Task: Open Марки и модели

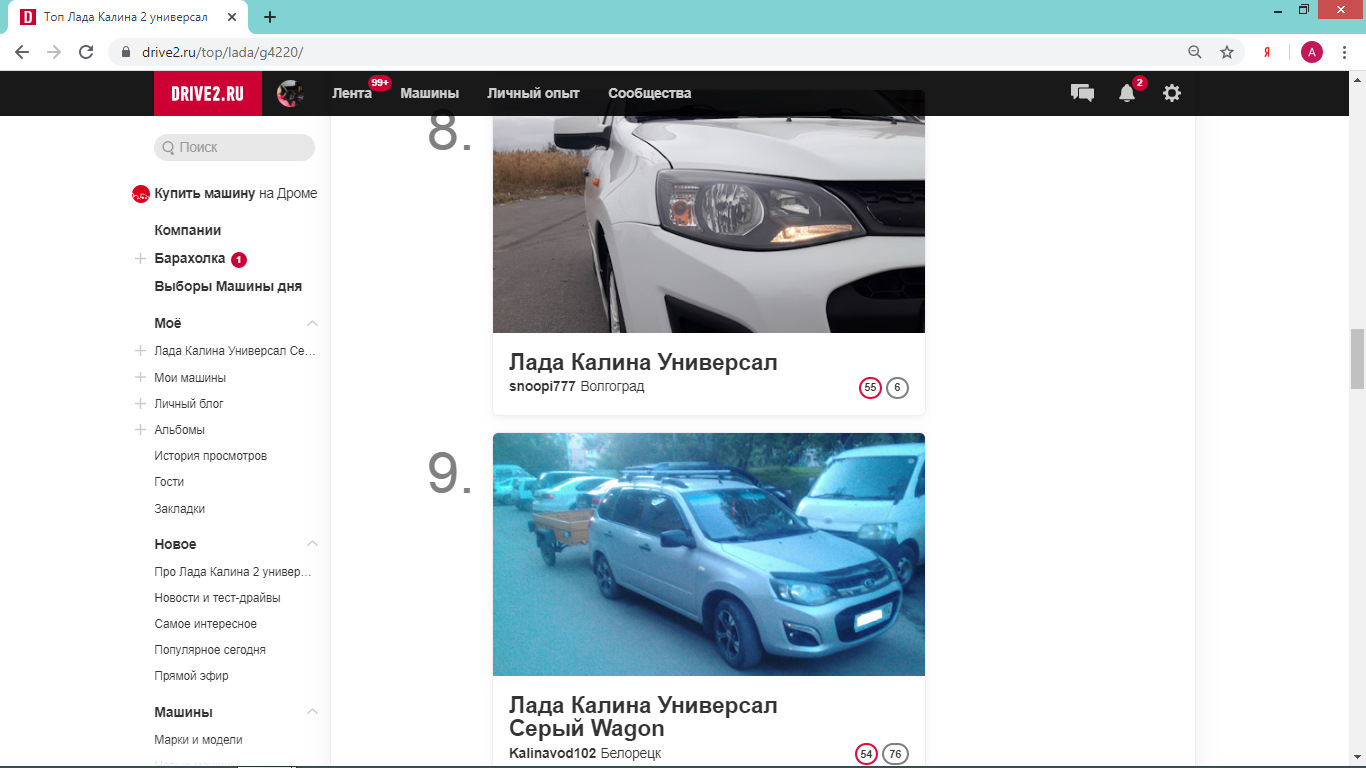Action: pyautogui.click(x=198, y=740)
